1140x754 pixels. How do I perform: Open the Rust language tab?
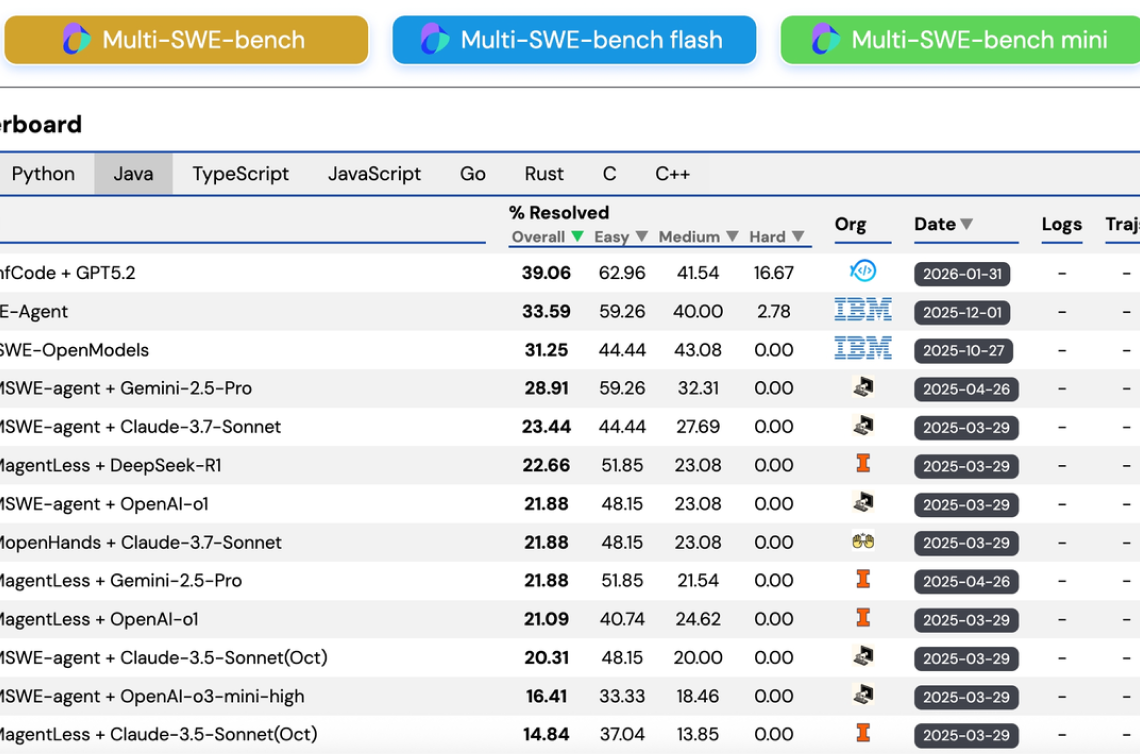pos(544,174)
